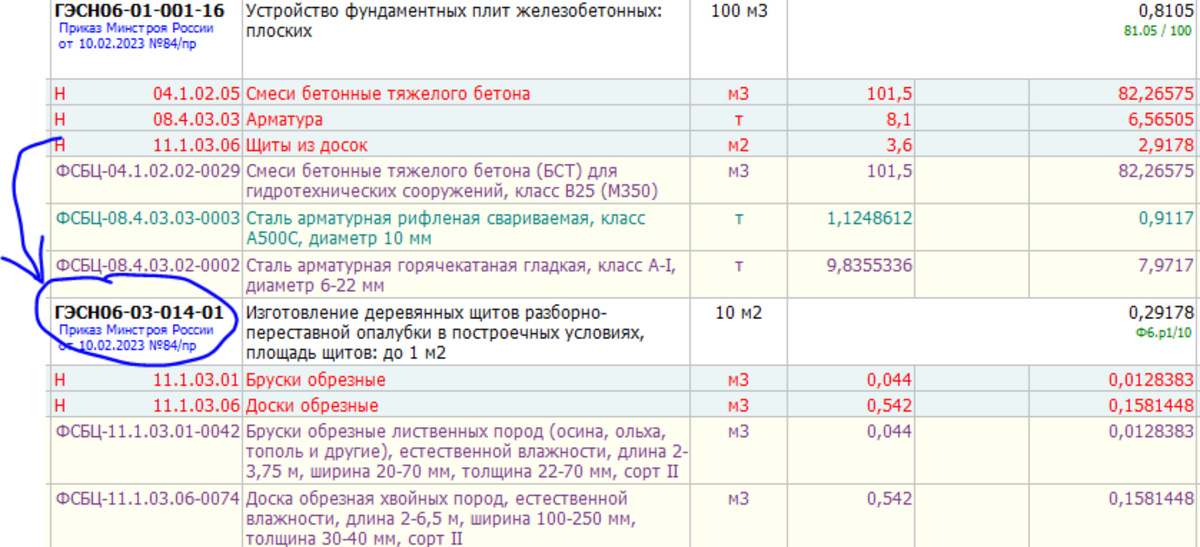Select code ФСБЦ-11.1.03.06-0074
1200x547 pixels.
(148, 498)
